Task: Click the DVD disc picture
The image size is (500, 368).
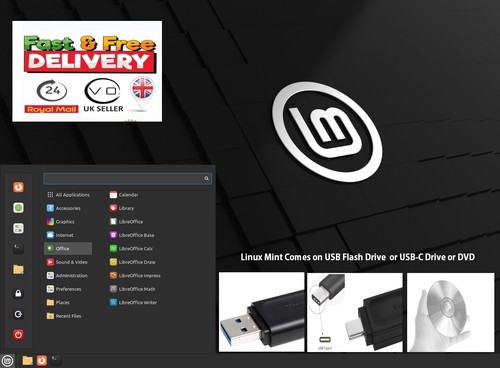Action: click(x=451, y=312)
